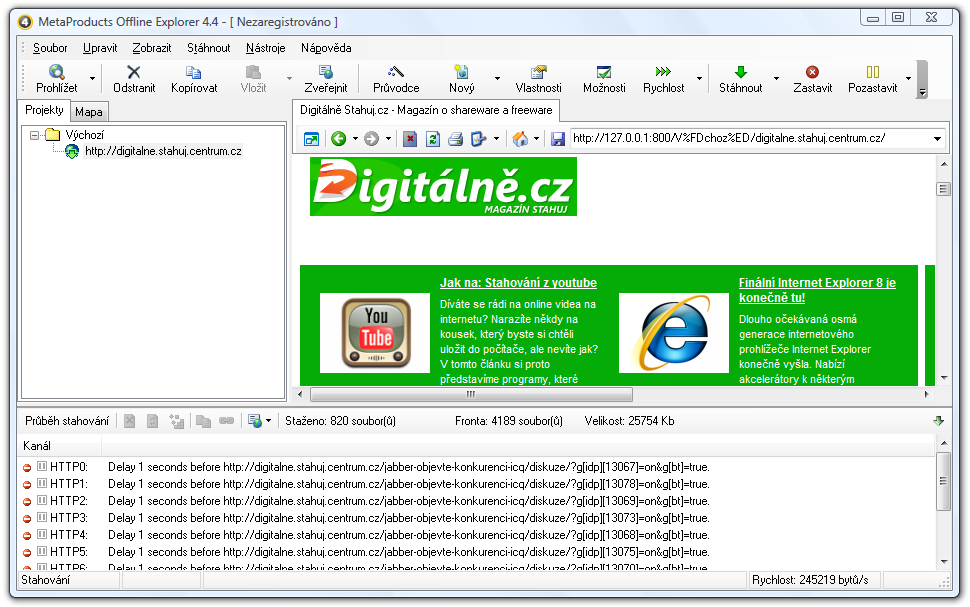The width and height of the screenshot is (970, 607).
Task: Click Zveřejnit publish tool
Action: click(325, 79)
